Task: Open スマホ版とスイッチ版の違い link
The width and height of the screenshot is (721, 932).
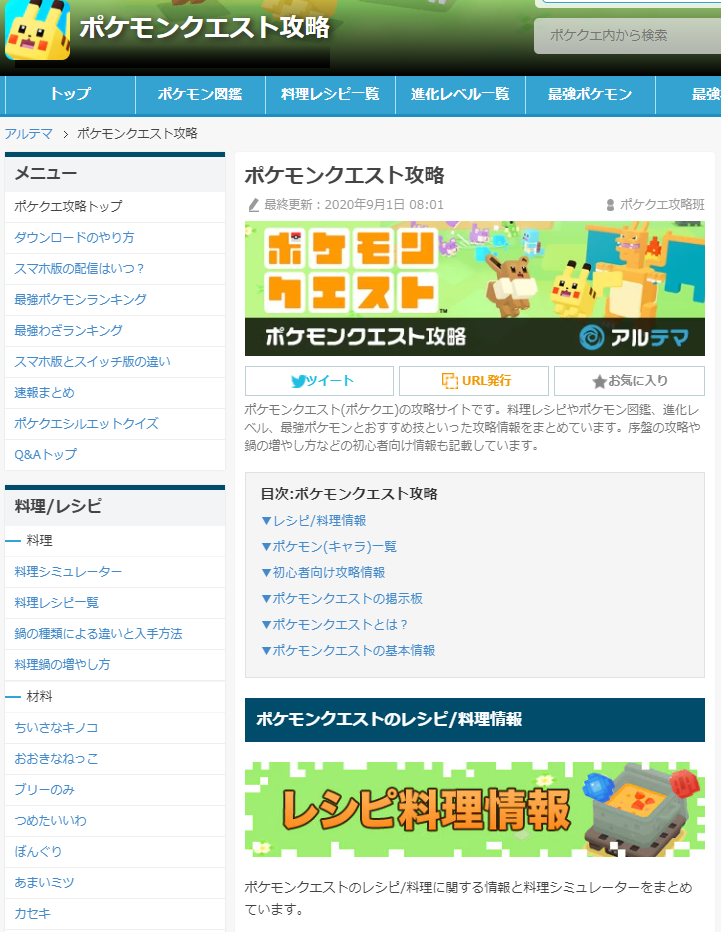Action: pos(115,362)
